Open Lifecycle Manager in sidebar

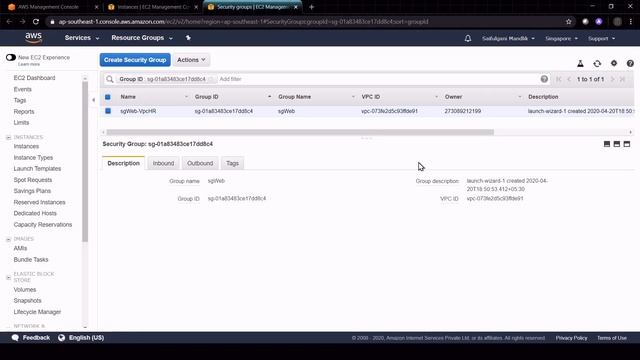click(x=37, y=312)
